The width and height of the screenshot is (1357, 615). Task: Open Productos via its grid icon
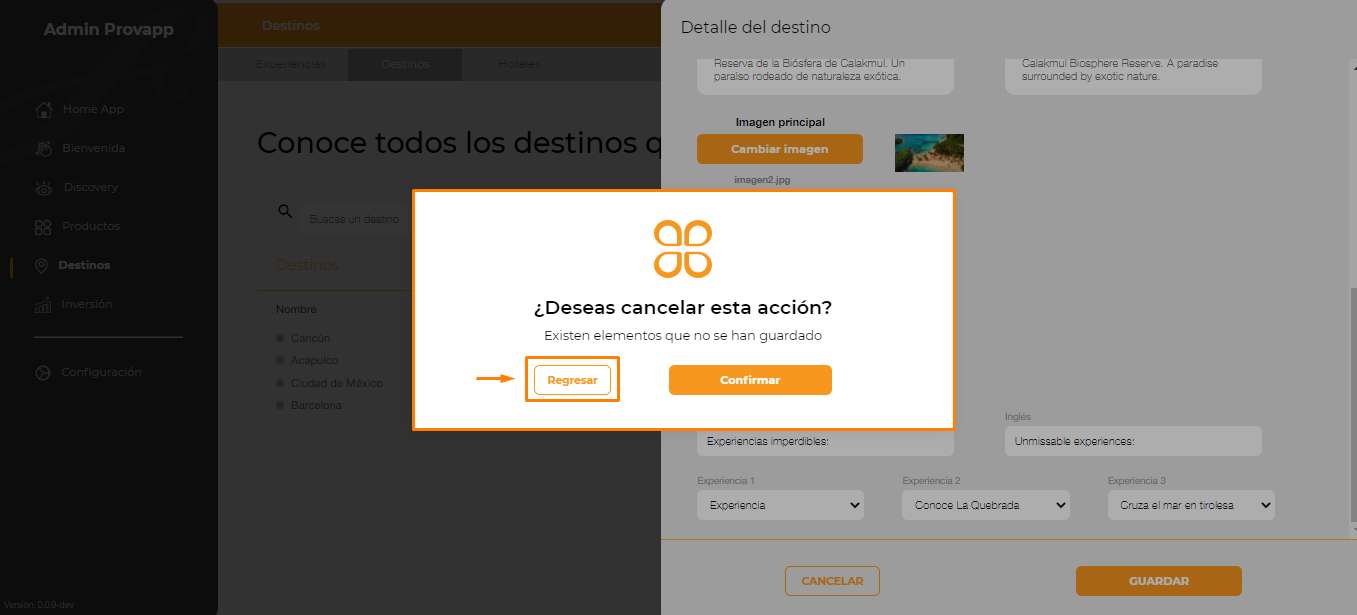click(x=43, y=227)
